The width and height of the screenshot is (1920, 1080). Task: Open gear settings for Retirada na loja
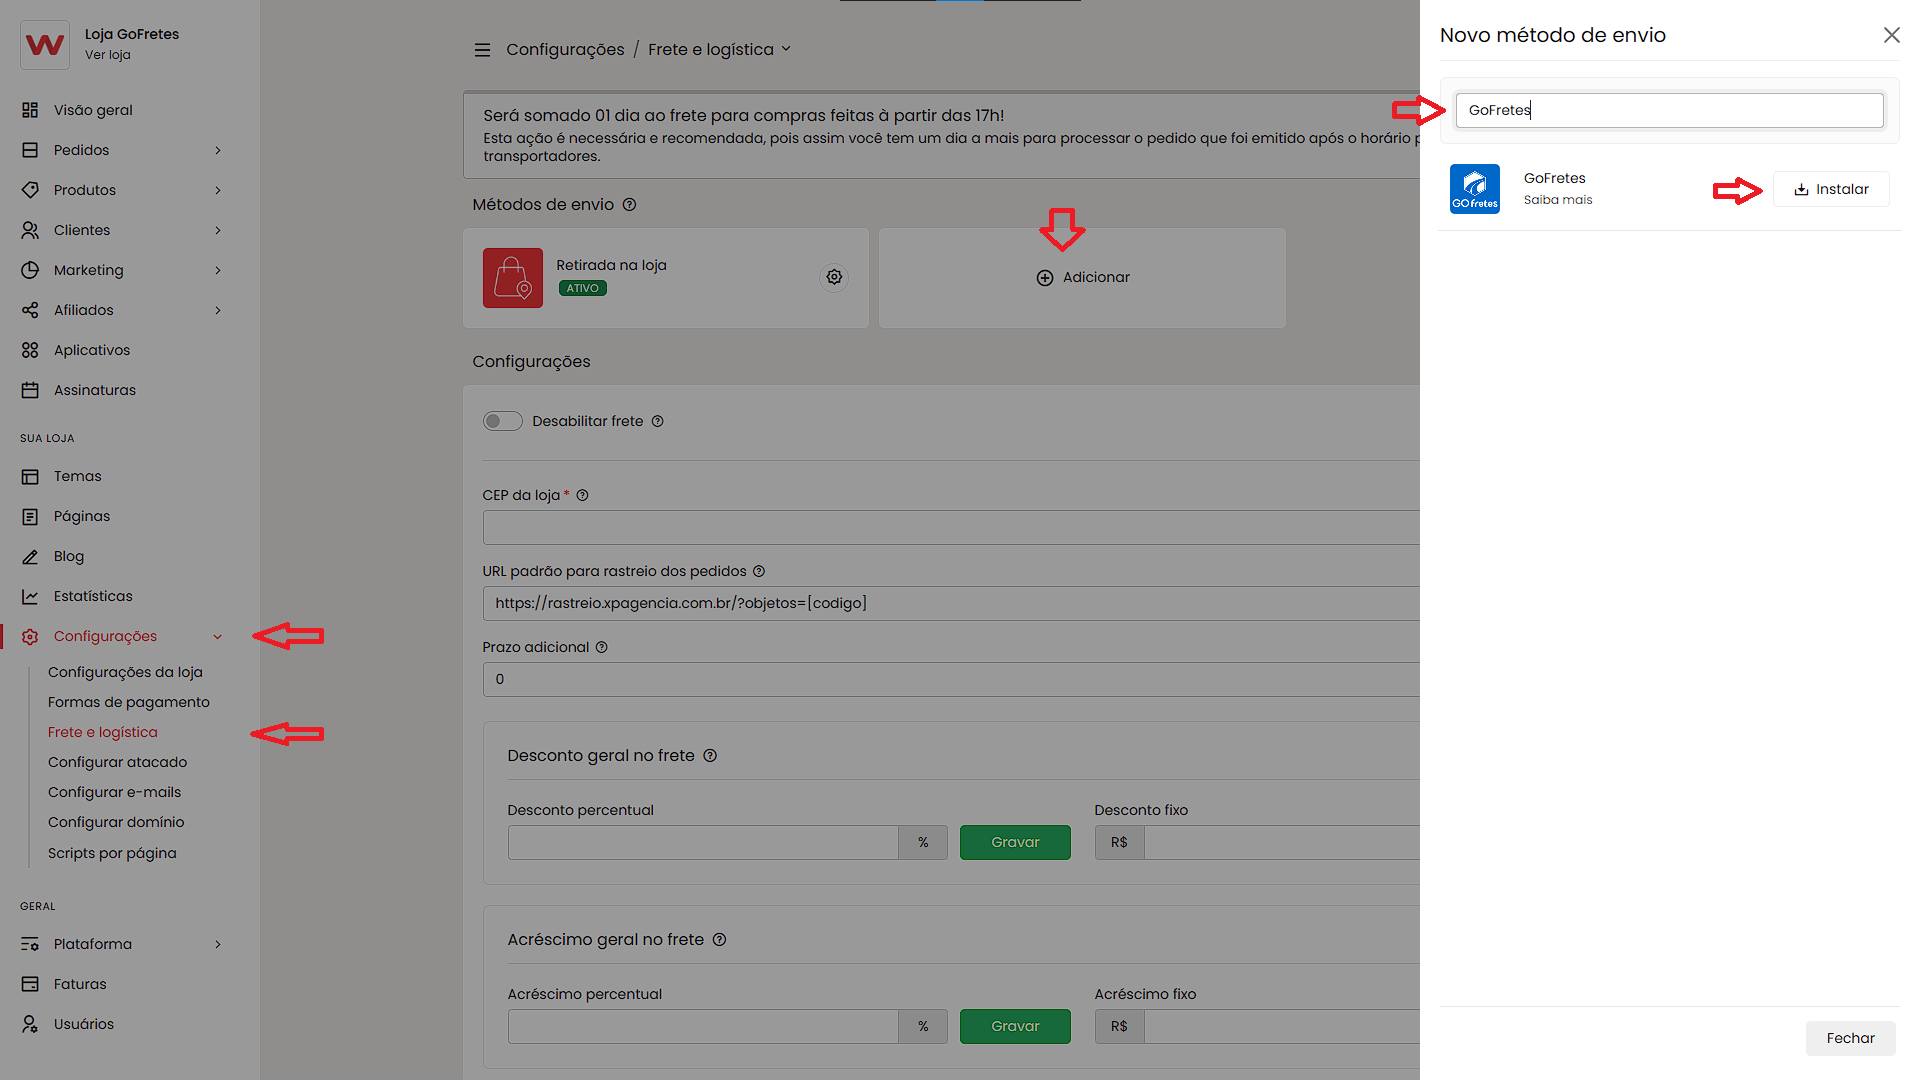[834, 277]
